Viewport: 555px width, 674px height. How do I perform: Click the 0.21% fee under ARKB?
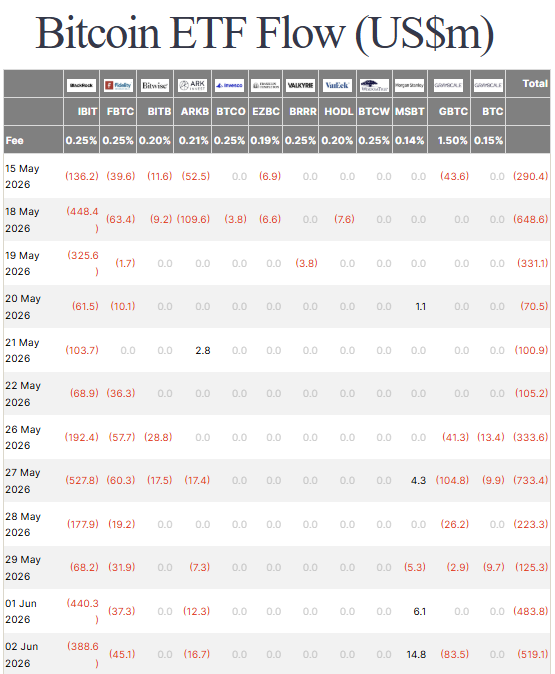193,141
